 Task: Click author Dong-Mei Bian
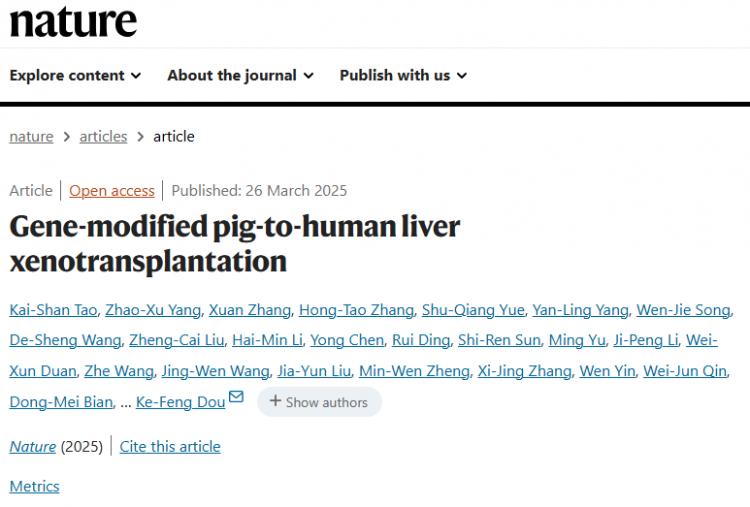(61, 402)
